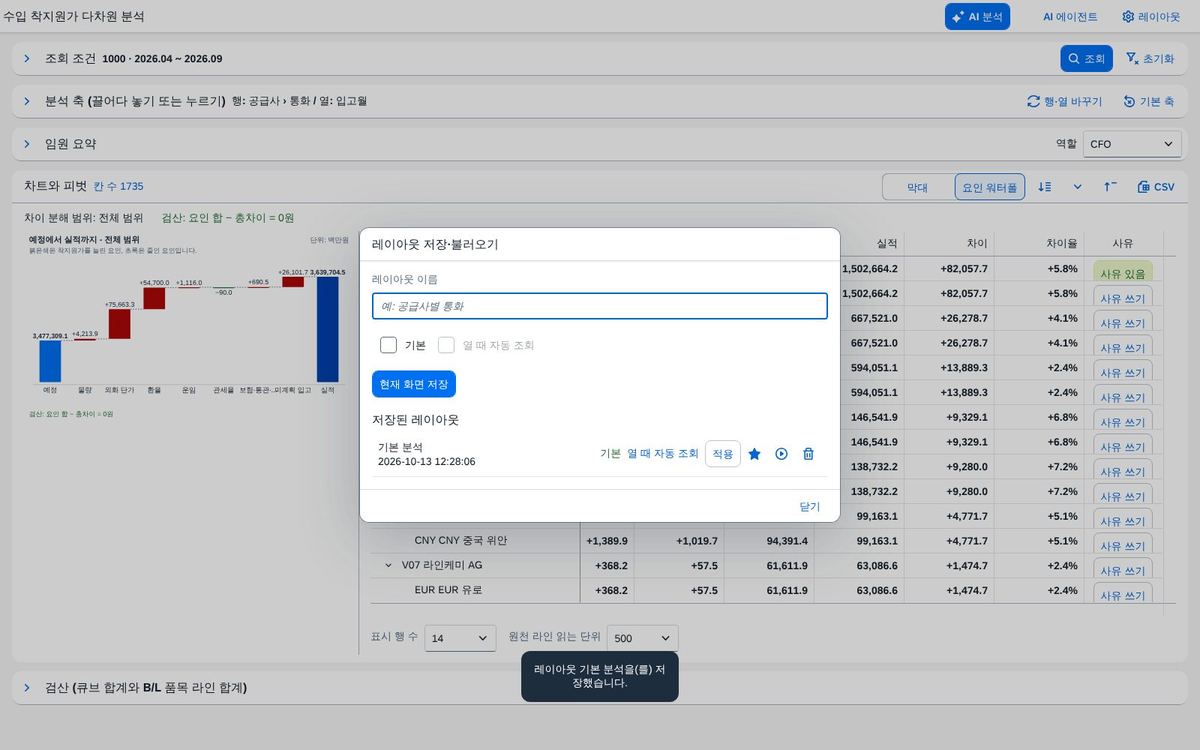Screen dimensions: 1200x750
Task: Click the collapse-up arrow icon next to CSV
Action: (x=1110, y=187)
